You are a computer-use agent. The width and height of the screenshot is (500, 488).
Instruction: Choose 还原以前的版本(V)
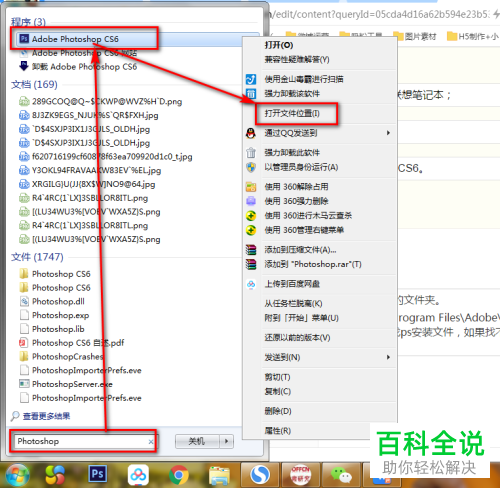point(297,338)
